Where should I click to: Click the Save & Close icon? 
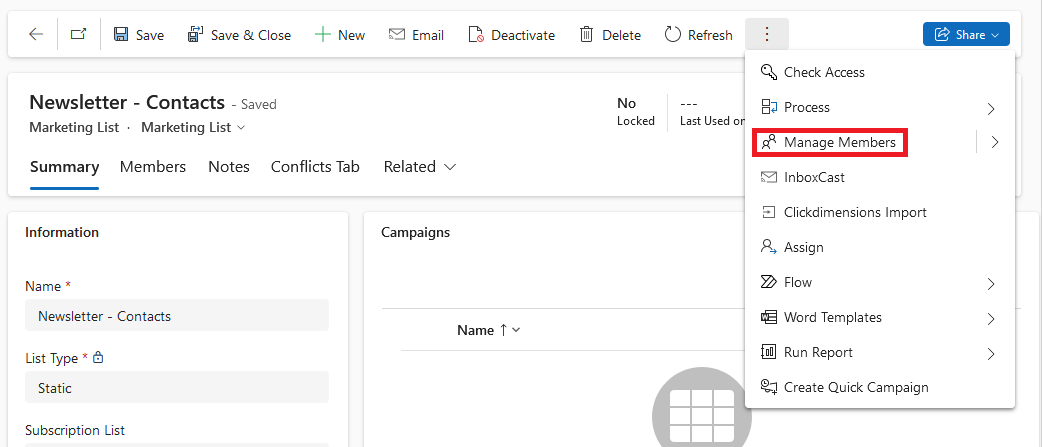196,35
